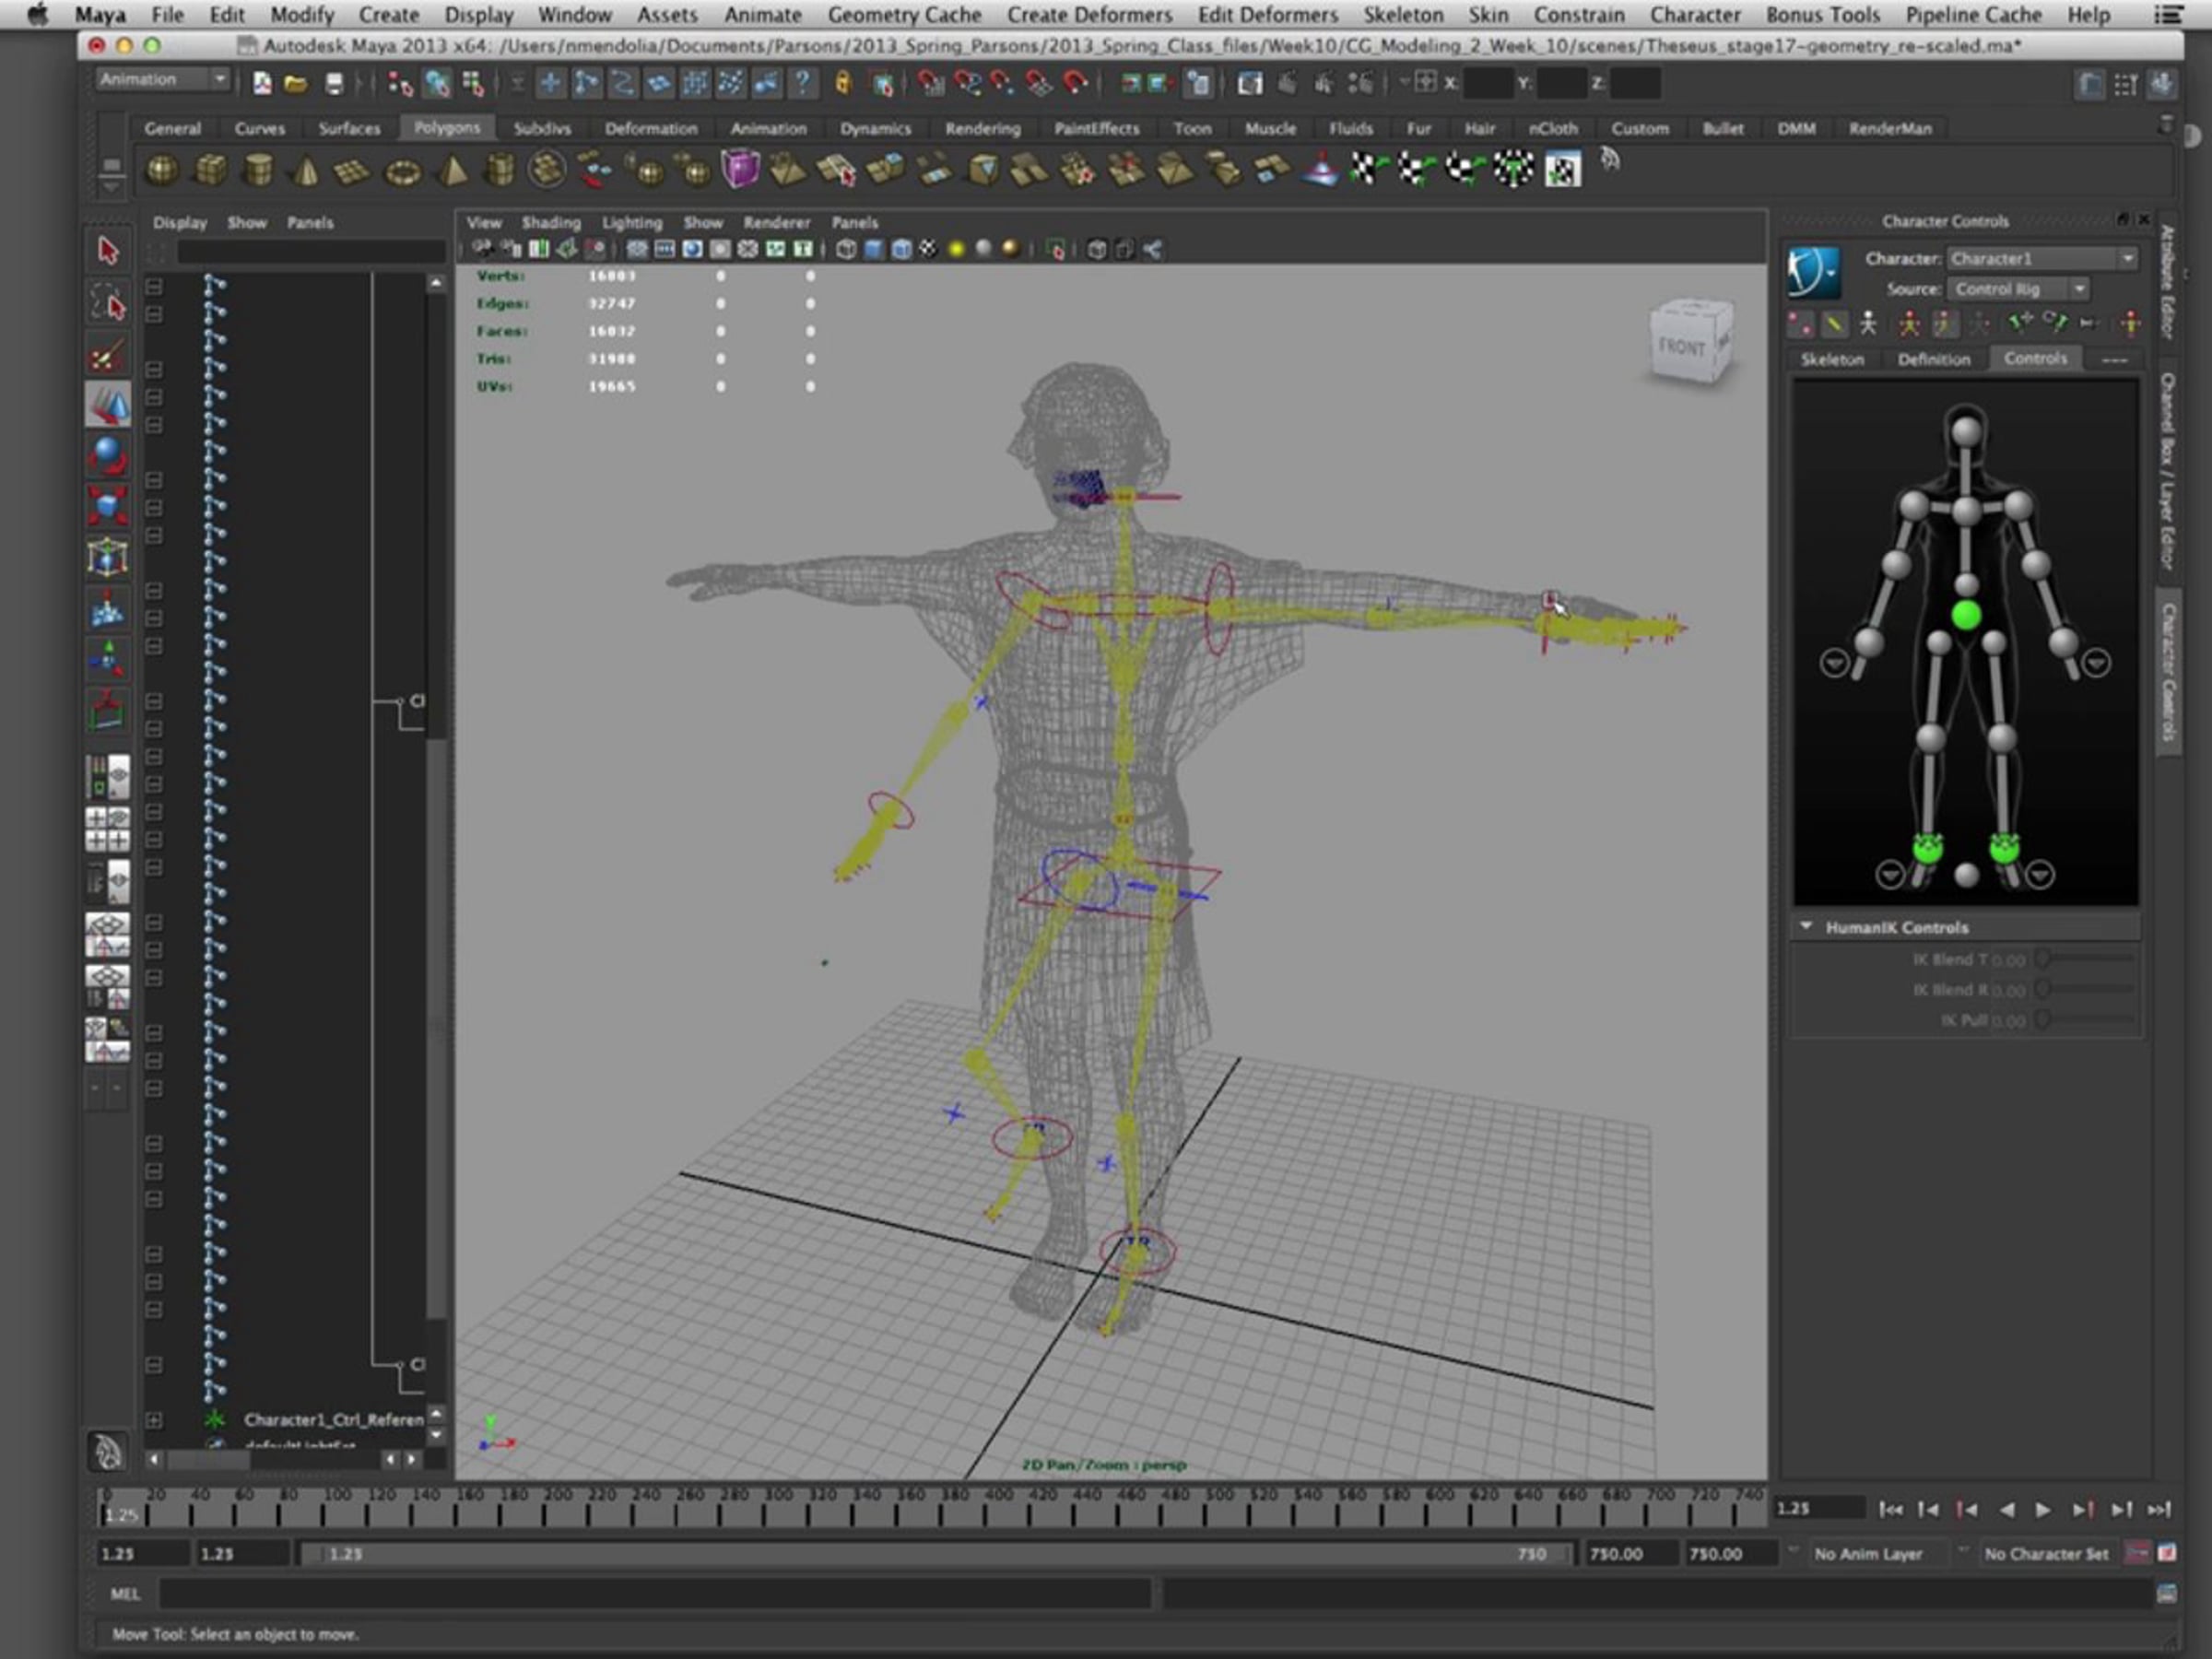2212x1659 pixels.
Task: Expand the Character1_Ctrl_Reference node
Action: point(153,1419)
